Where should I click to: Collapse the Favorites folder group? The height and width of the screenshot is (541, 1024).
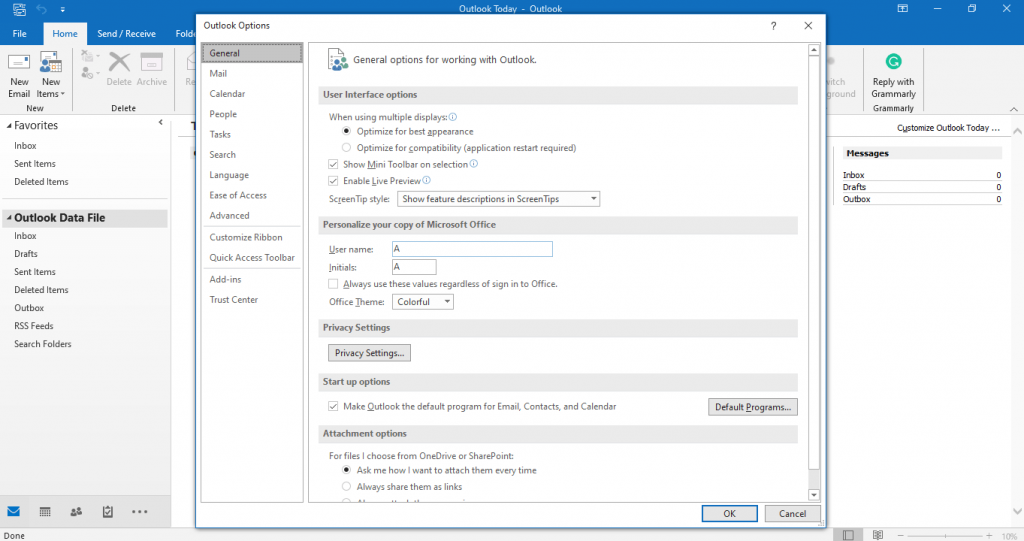coord(9,125)
